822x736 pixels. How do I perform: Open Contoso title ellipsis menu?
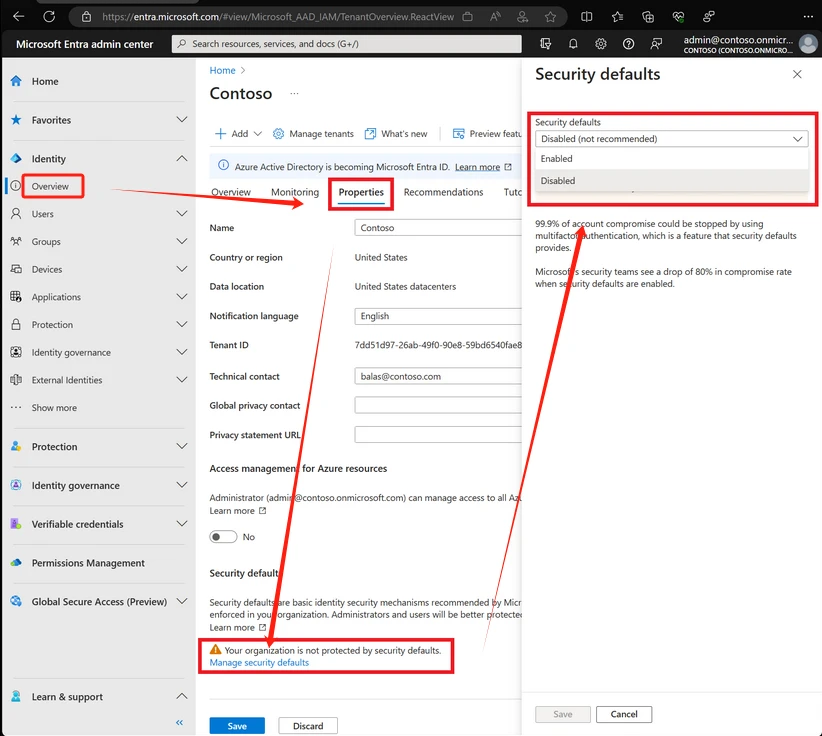pyautogui.click(x=295, y=93)
